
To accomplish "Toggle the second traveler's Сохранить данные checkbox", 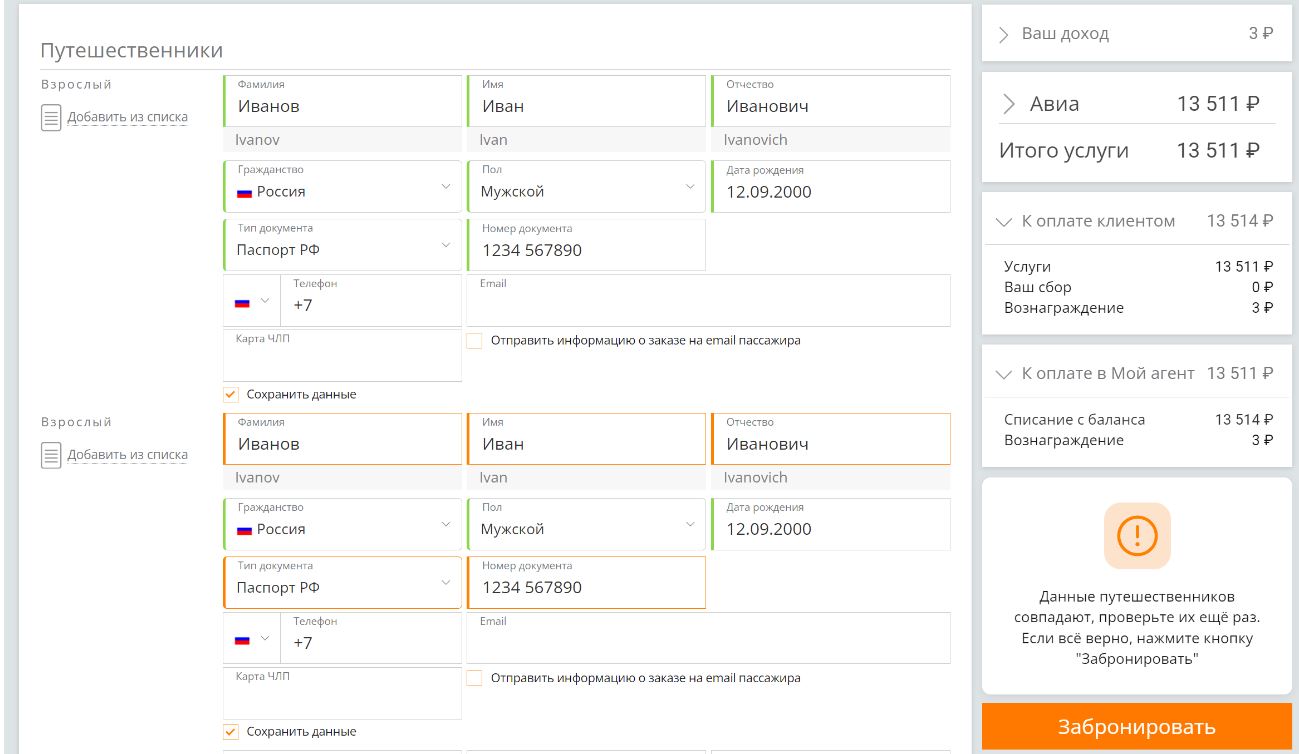I will 232,731.
